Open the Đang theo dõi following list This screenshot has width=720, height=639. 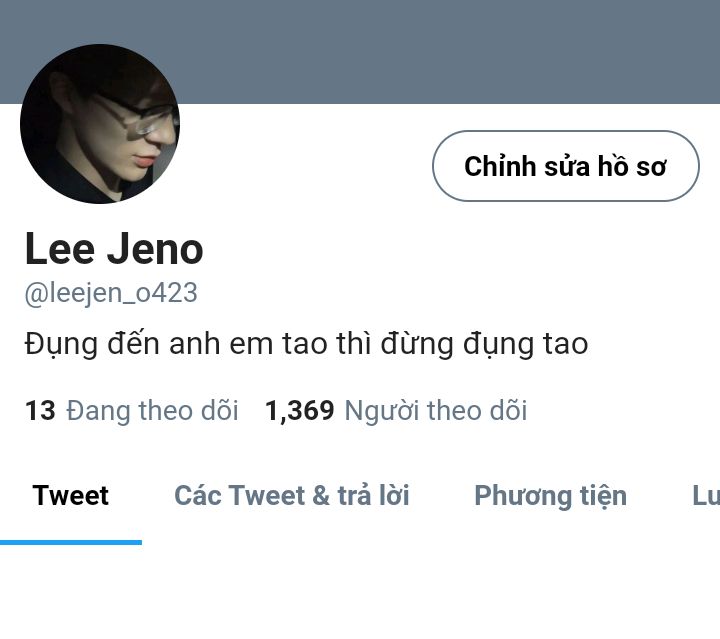(x=152, y=410)
